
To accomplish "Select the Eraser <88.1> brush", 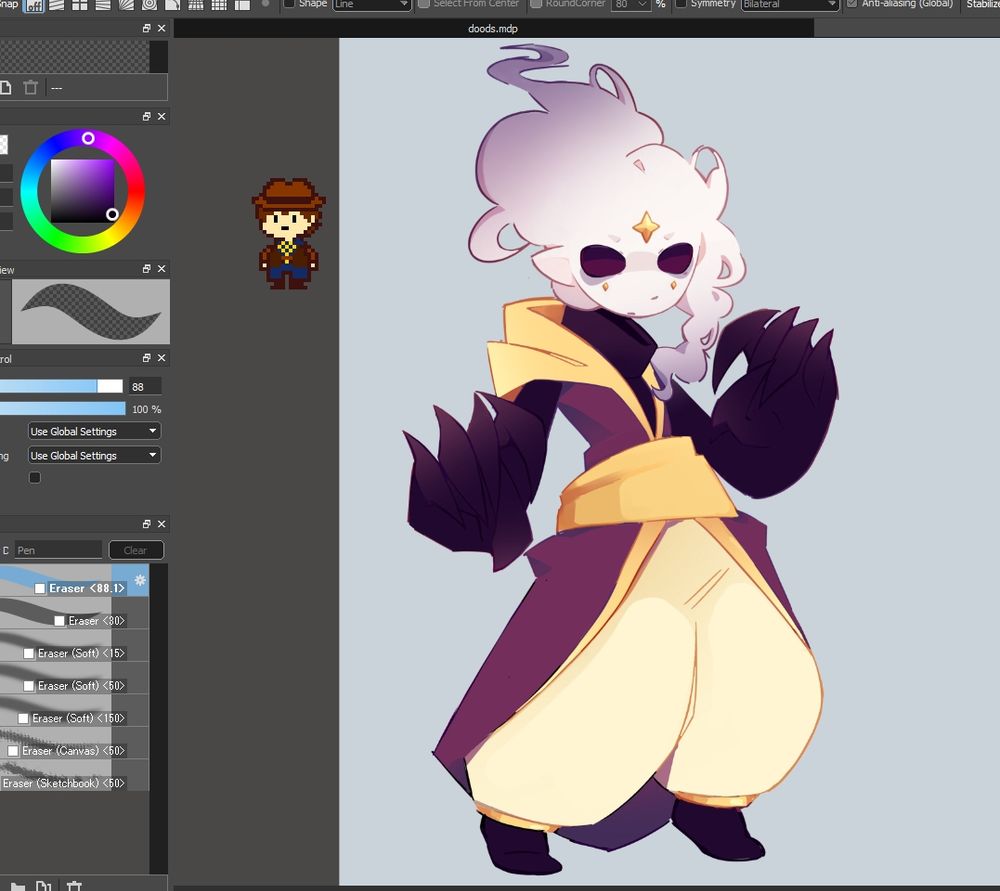I will click(x=74, y=580).
